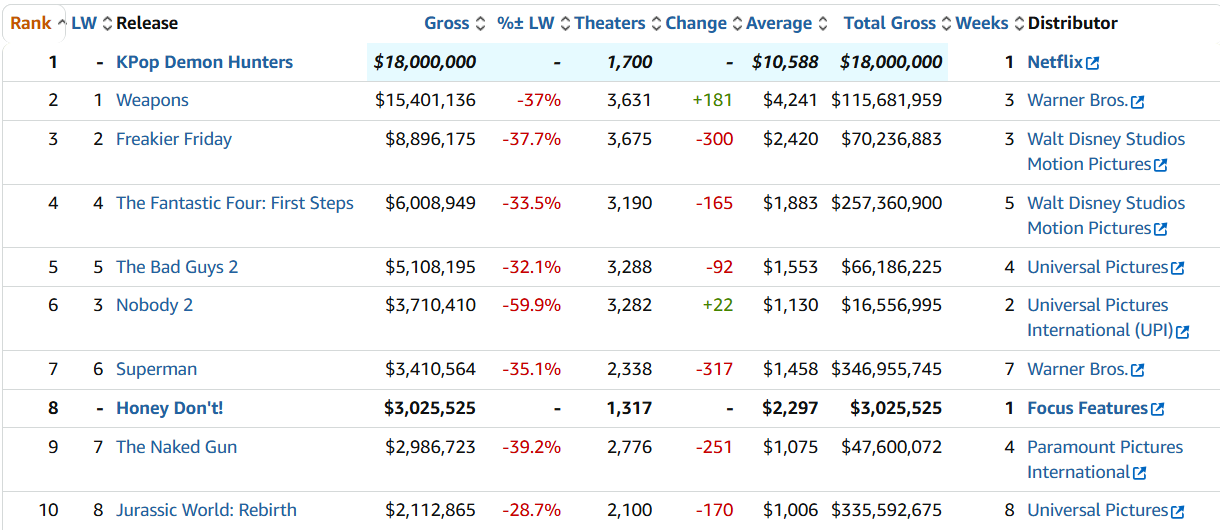Viewport: 1220px width, 530px height.
Task: Open KPop Demon Hunters release page
Action: 204,62
